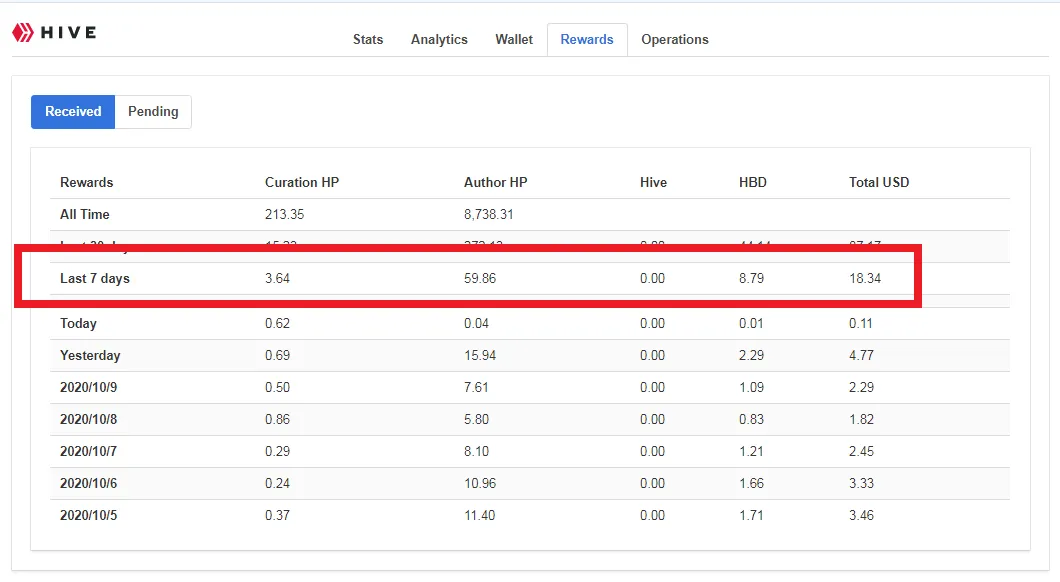The height and width of the screenshot is (582, 1060).
Task: Click 2020/10/9 author HP 7.61
Action: (x=476, y=387)
